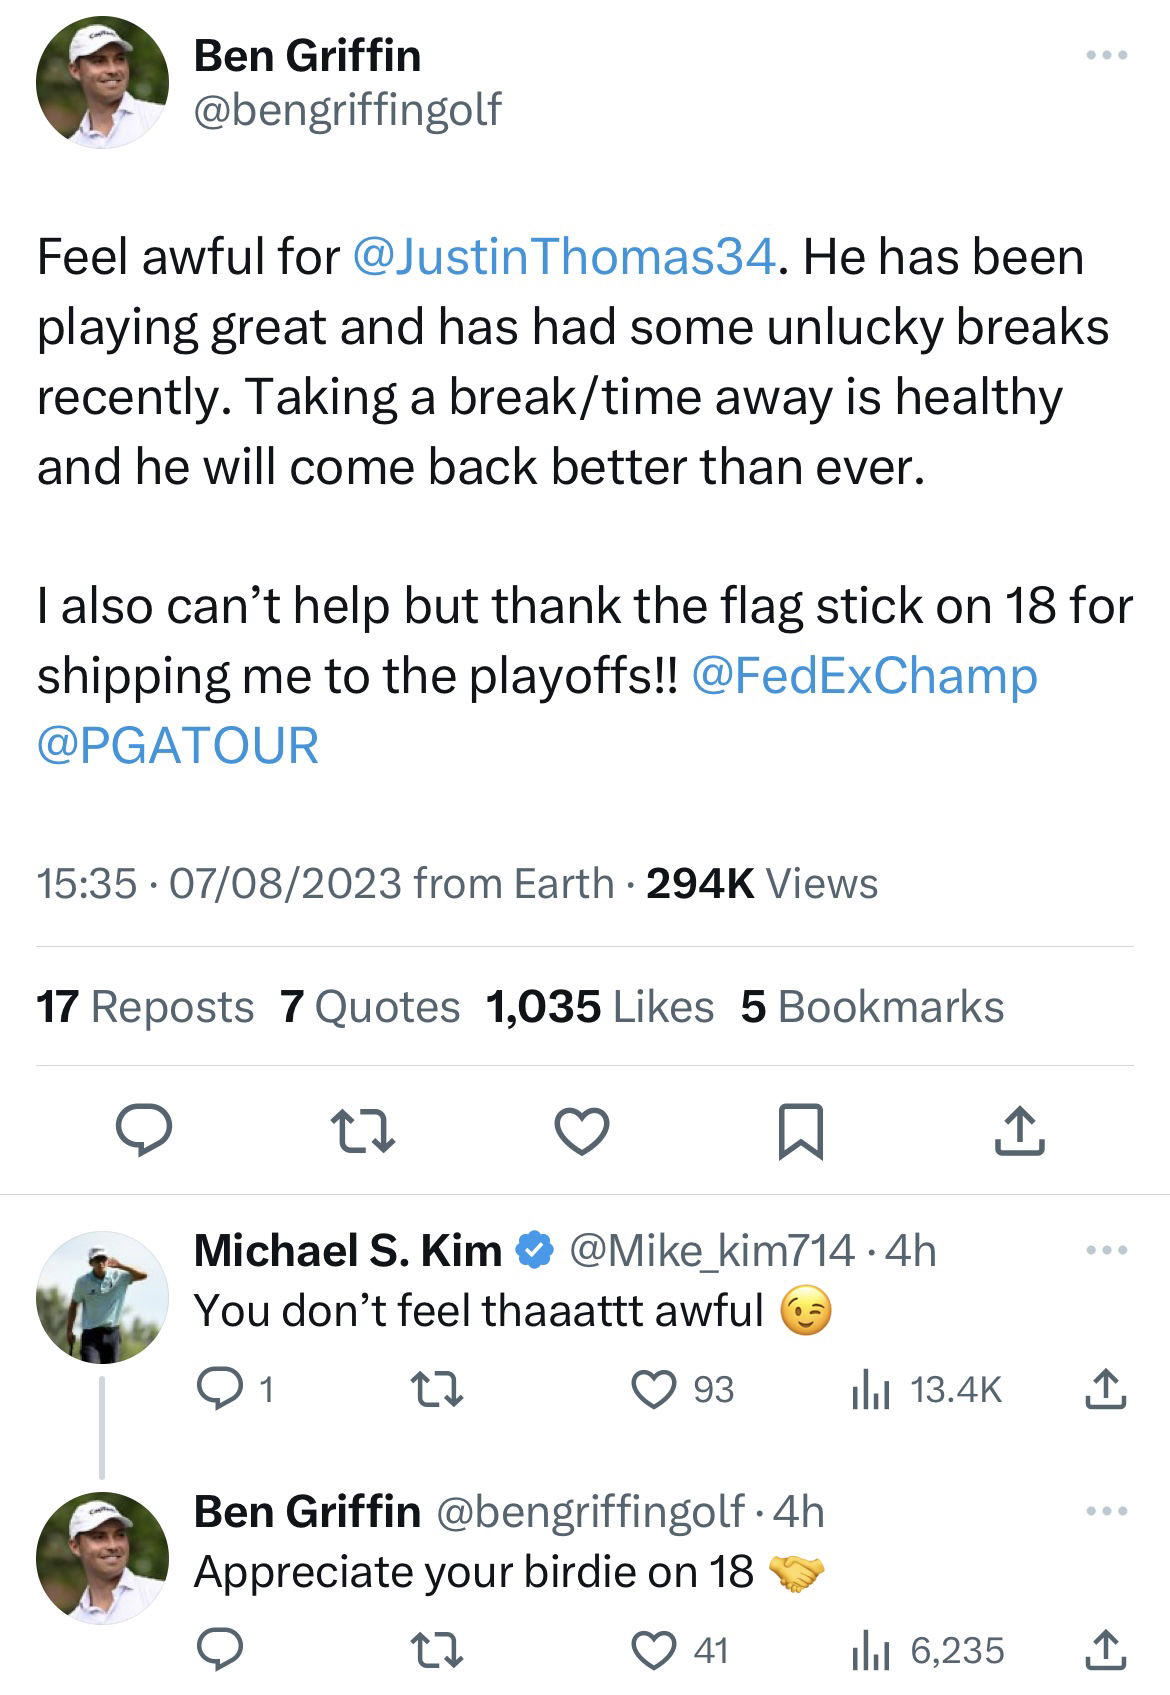This screenshot has width=1170, height=1695.
Task: Like the 'Appreciate your birdie' reply
Action: pos(655,1651)
